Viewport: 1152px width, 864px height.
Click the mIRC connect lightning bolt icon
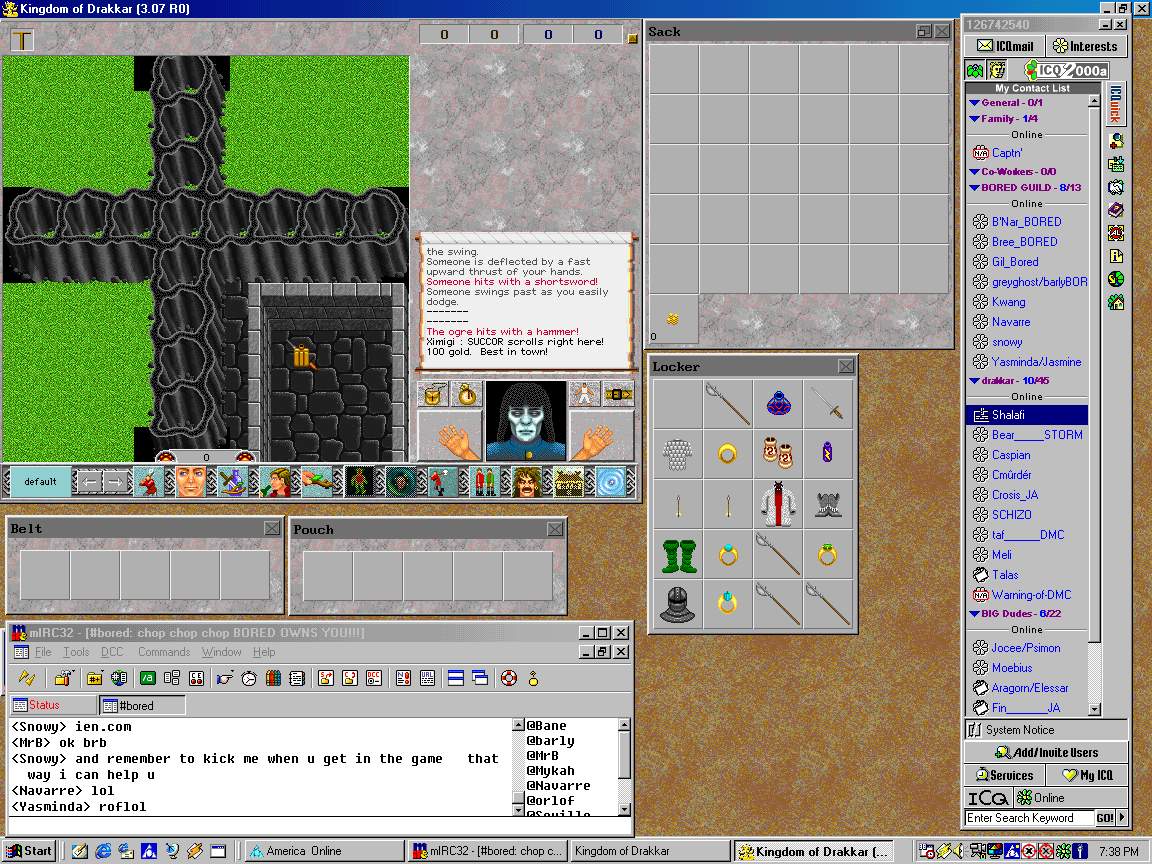tap(27, 678)
